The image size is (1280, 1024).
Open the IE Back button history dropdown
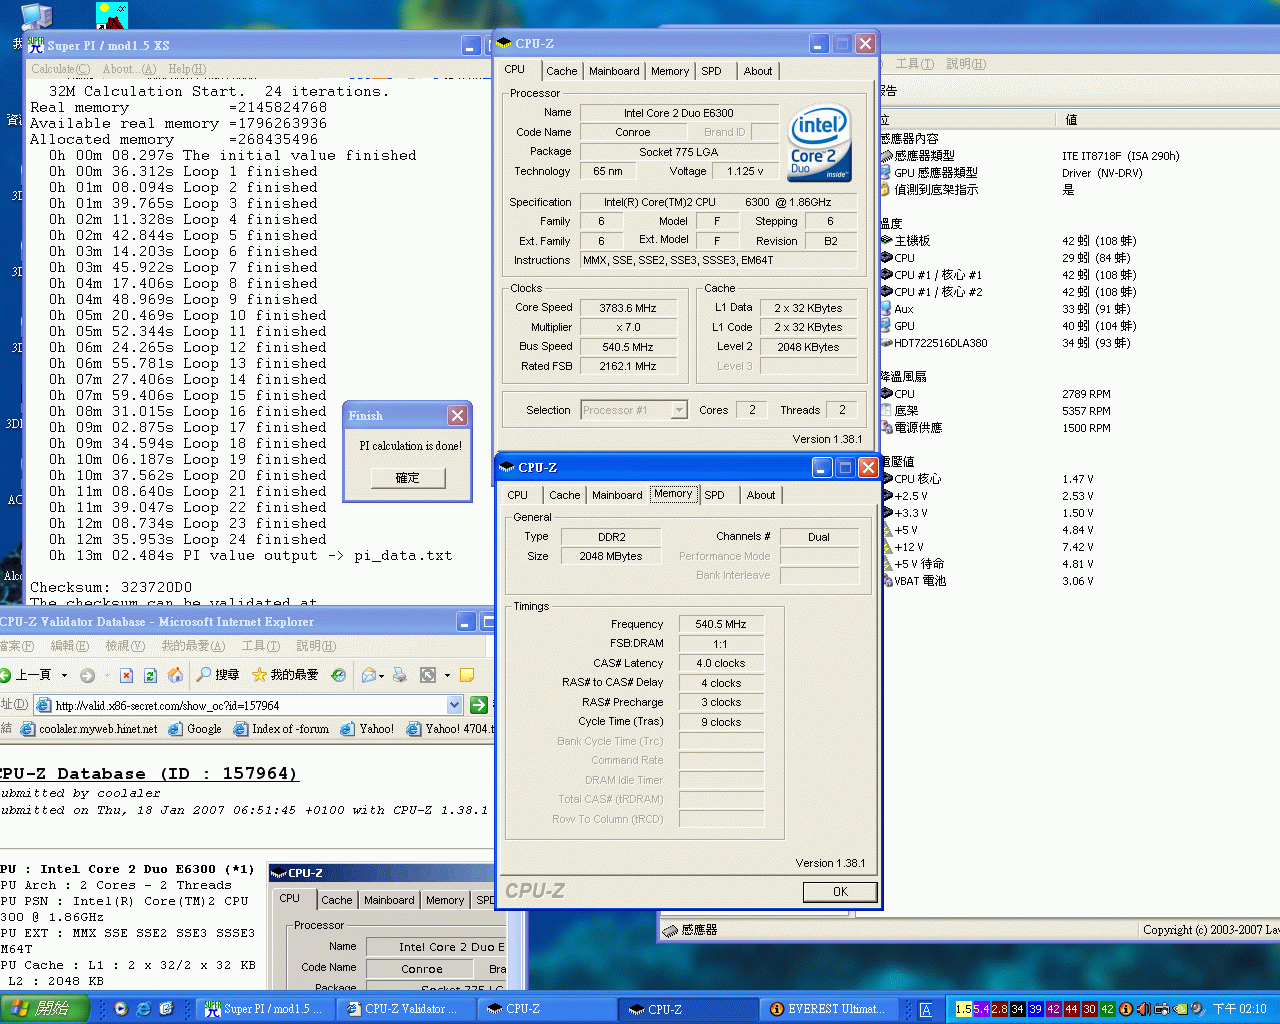64,675
